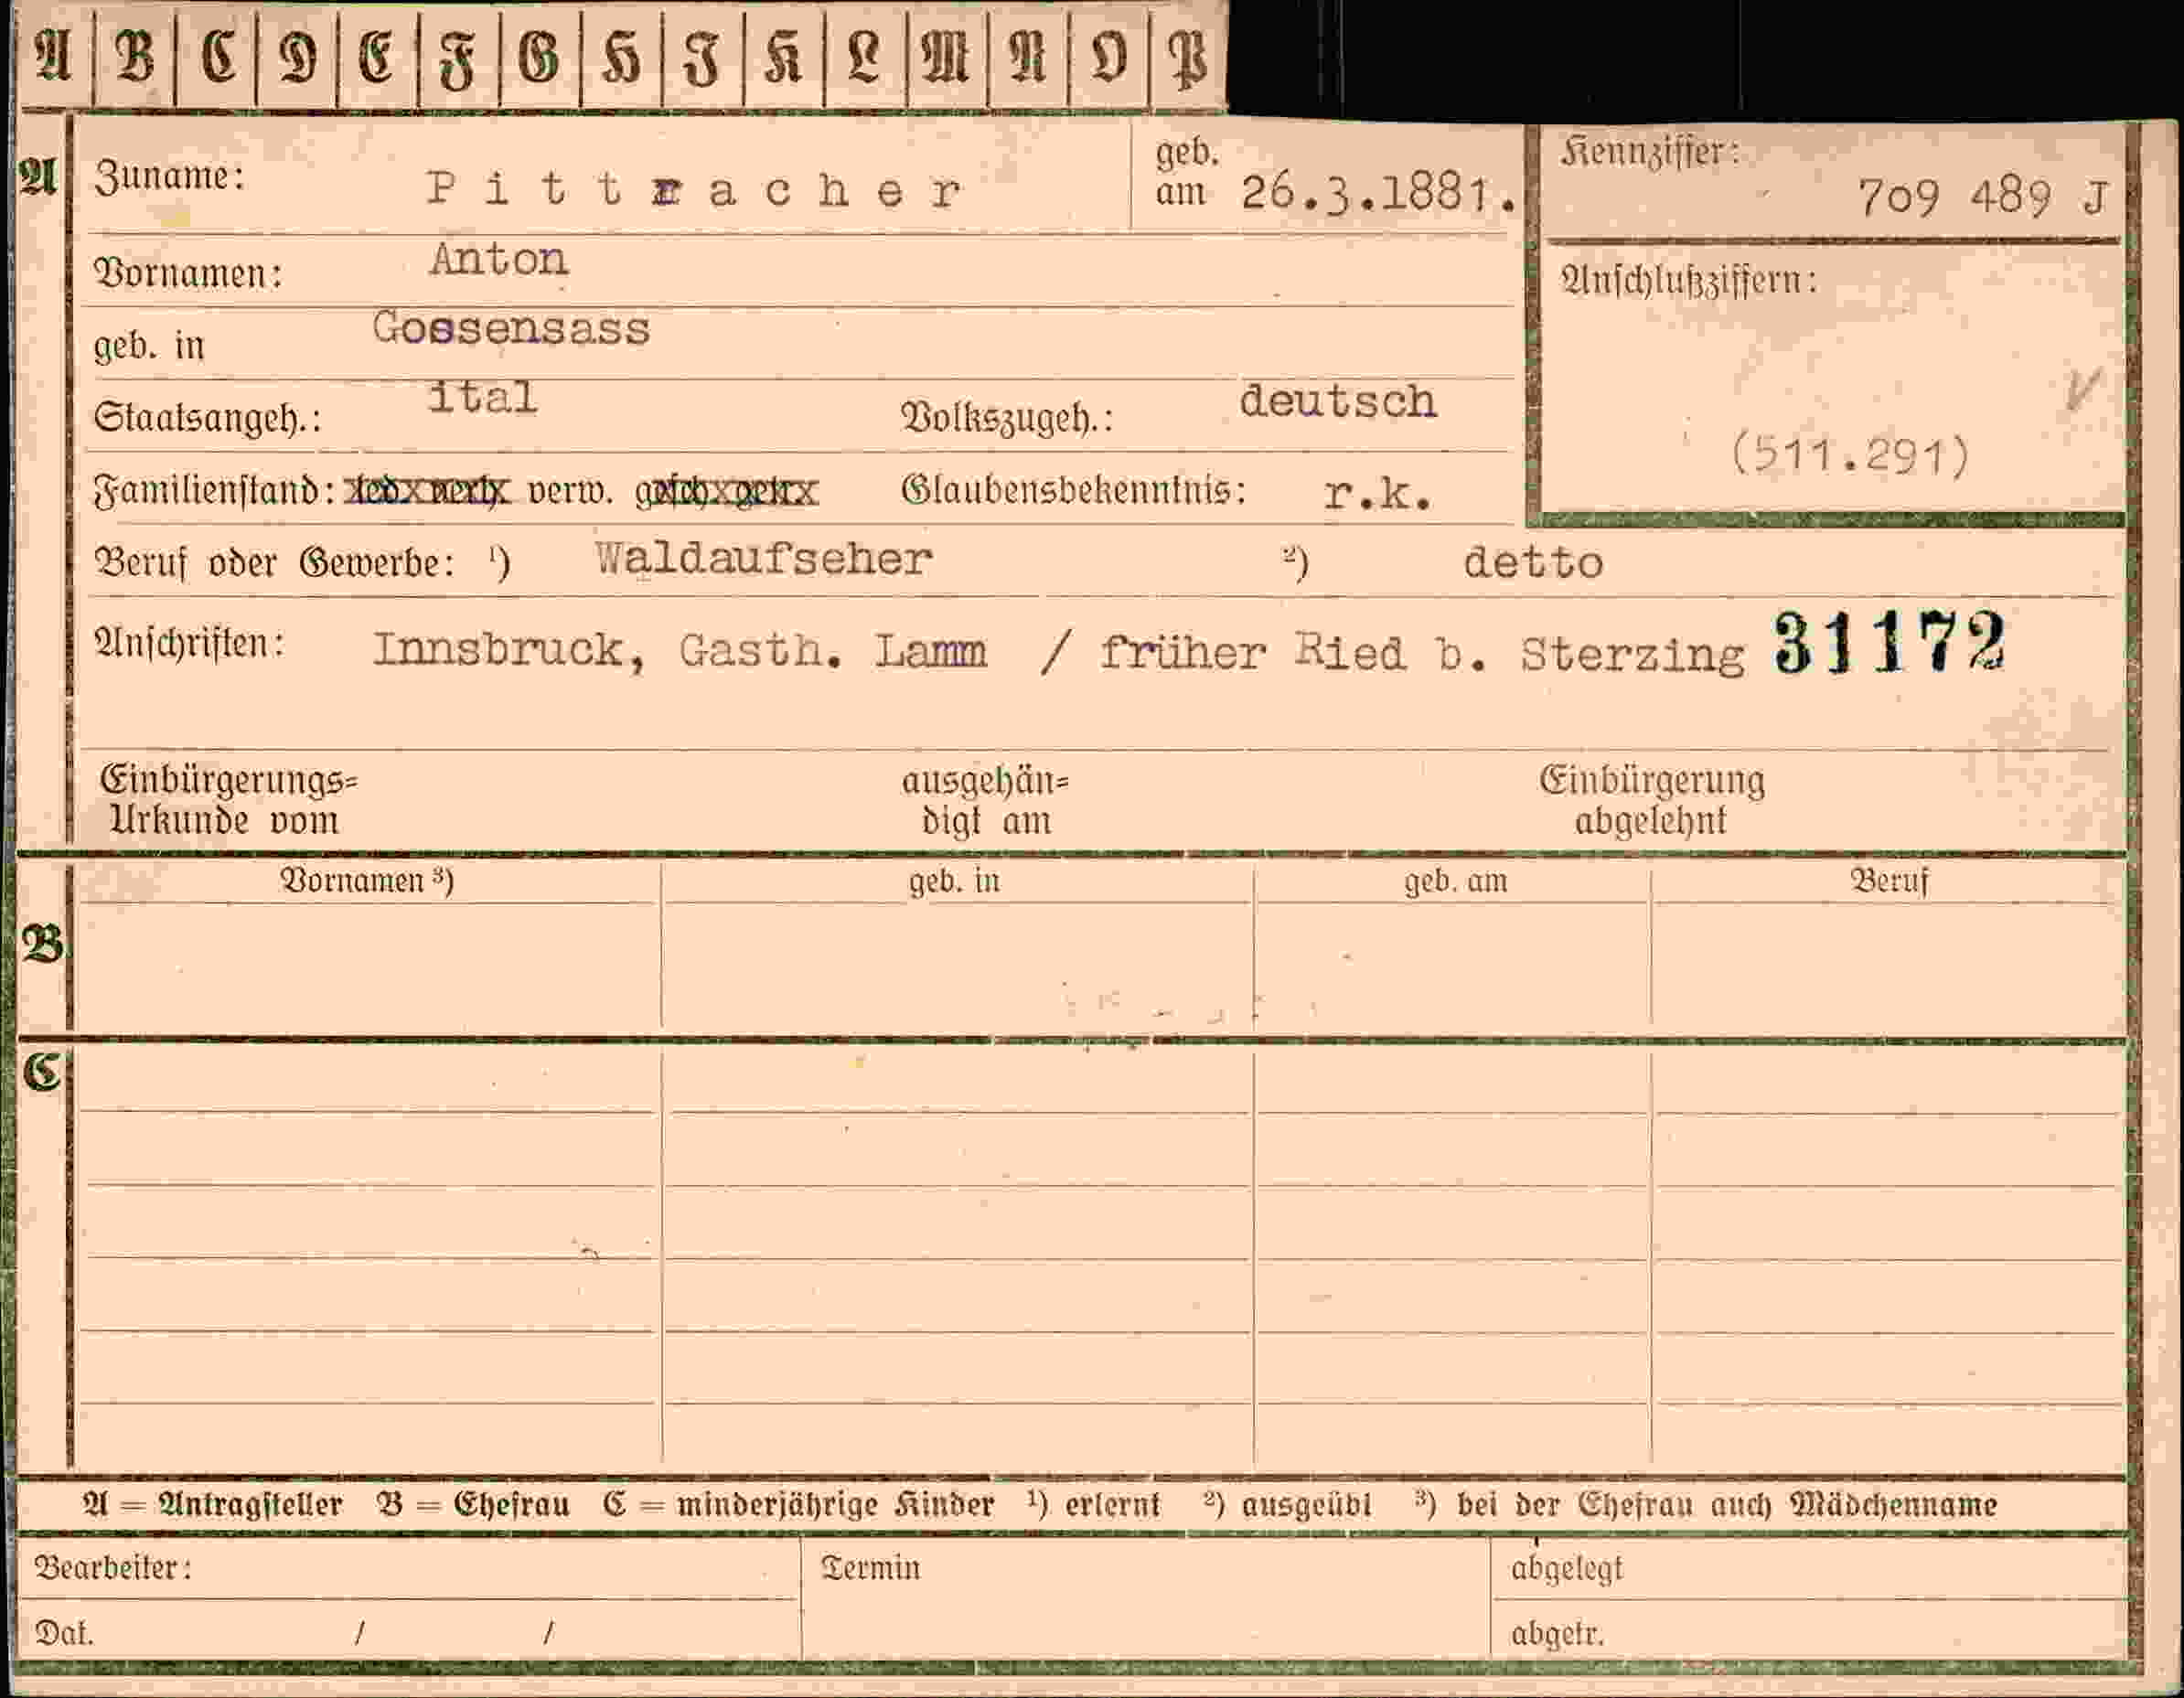Click the handwritten check mark

[x=2083, y=389]
